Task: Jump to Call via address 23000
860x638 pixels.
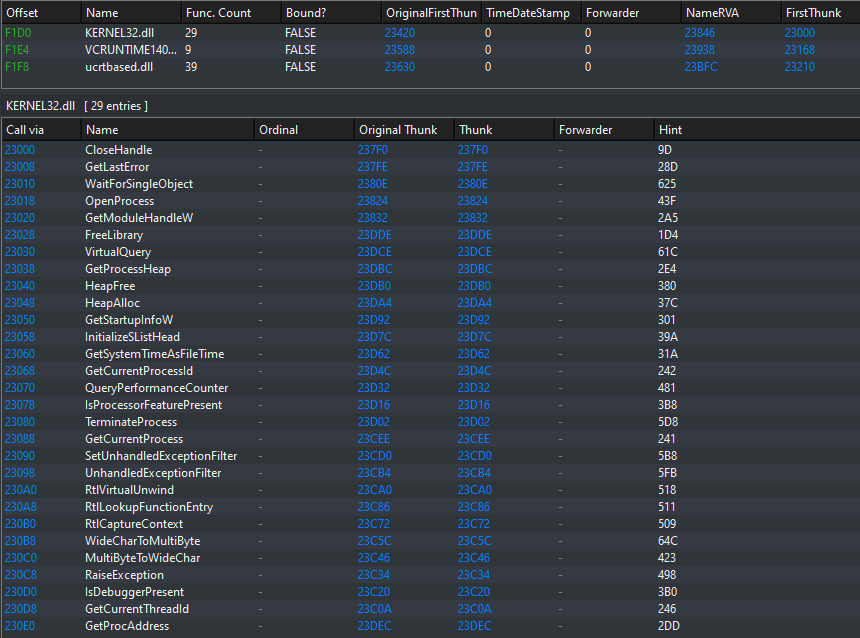Action: [20, 150]
